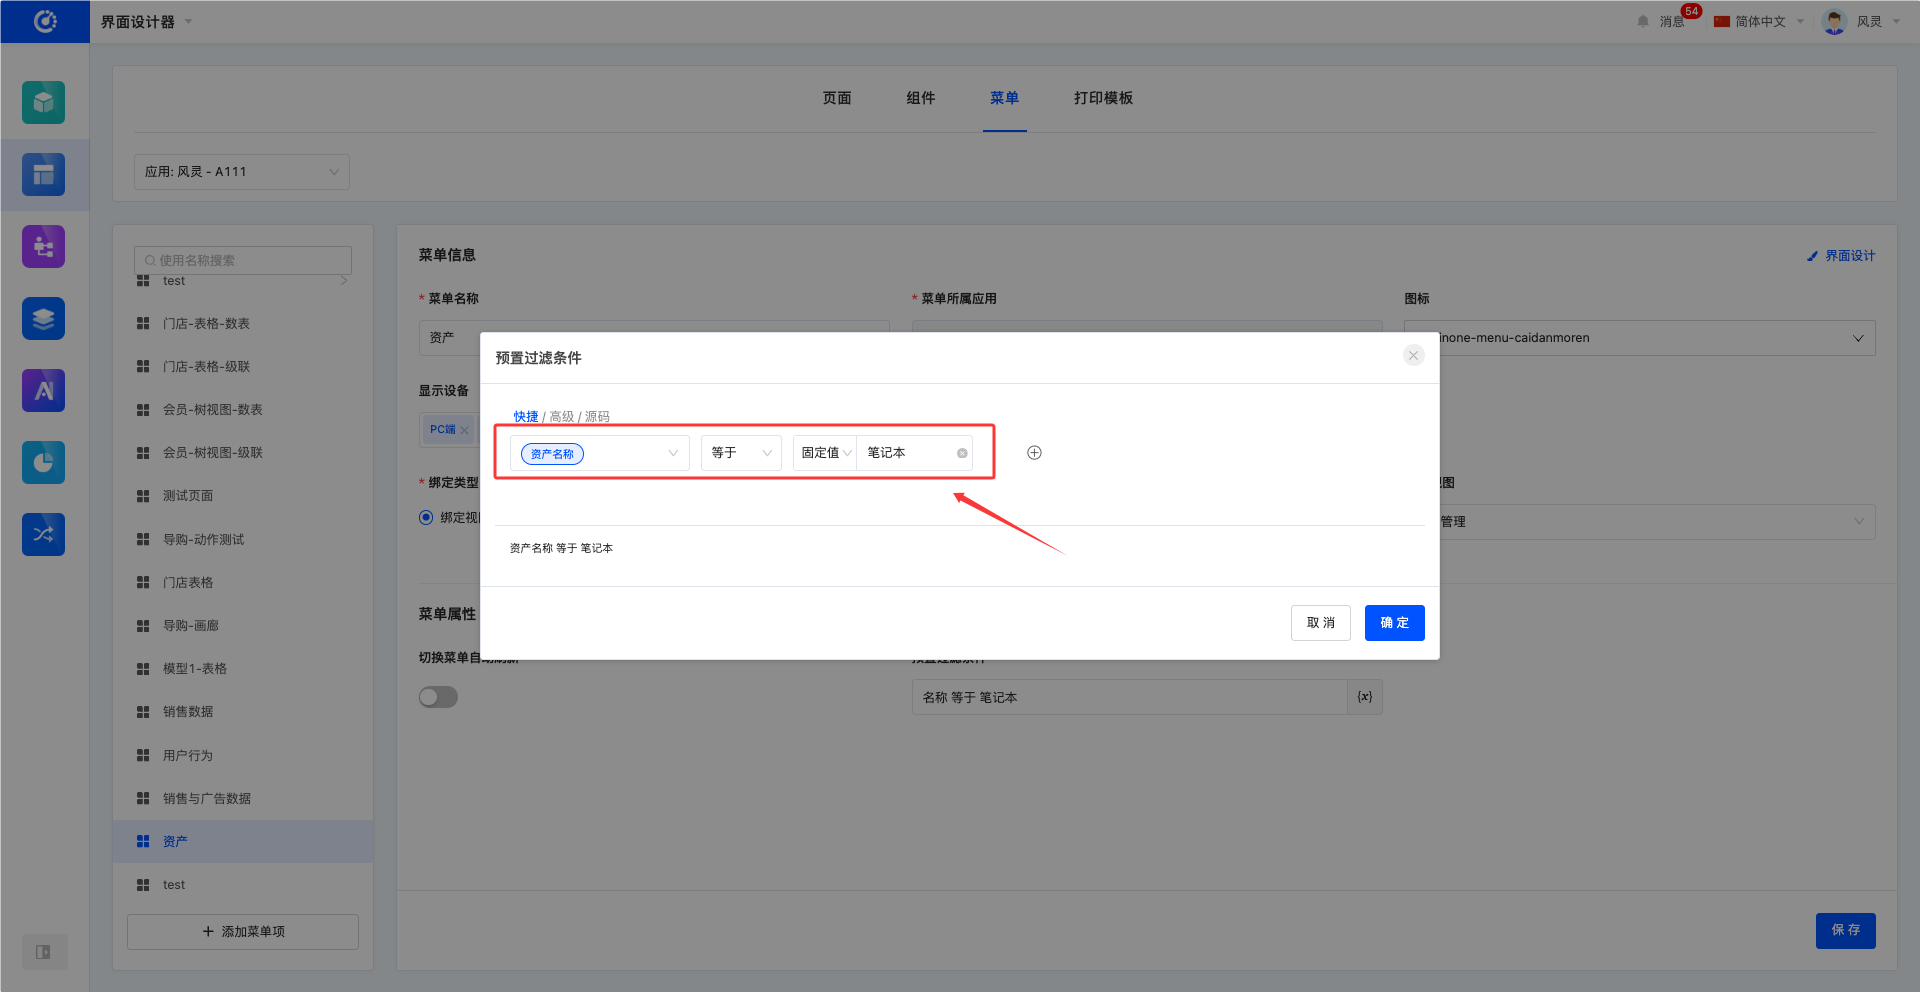
Task: Switch to the 高级 filter mode
Action: [x=561, y=417]
